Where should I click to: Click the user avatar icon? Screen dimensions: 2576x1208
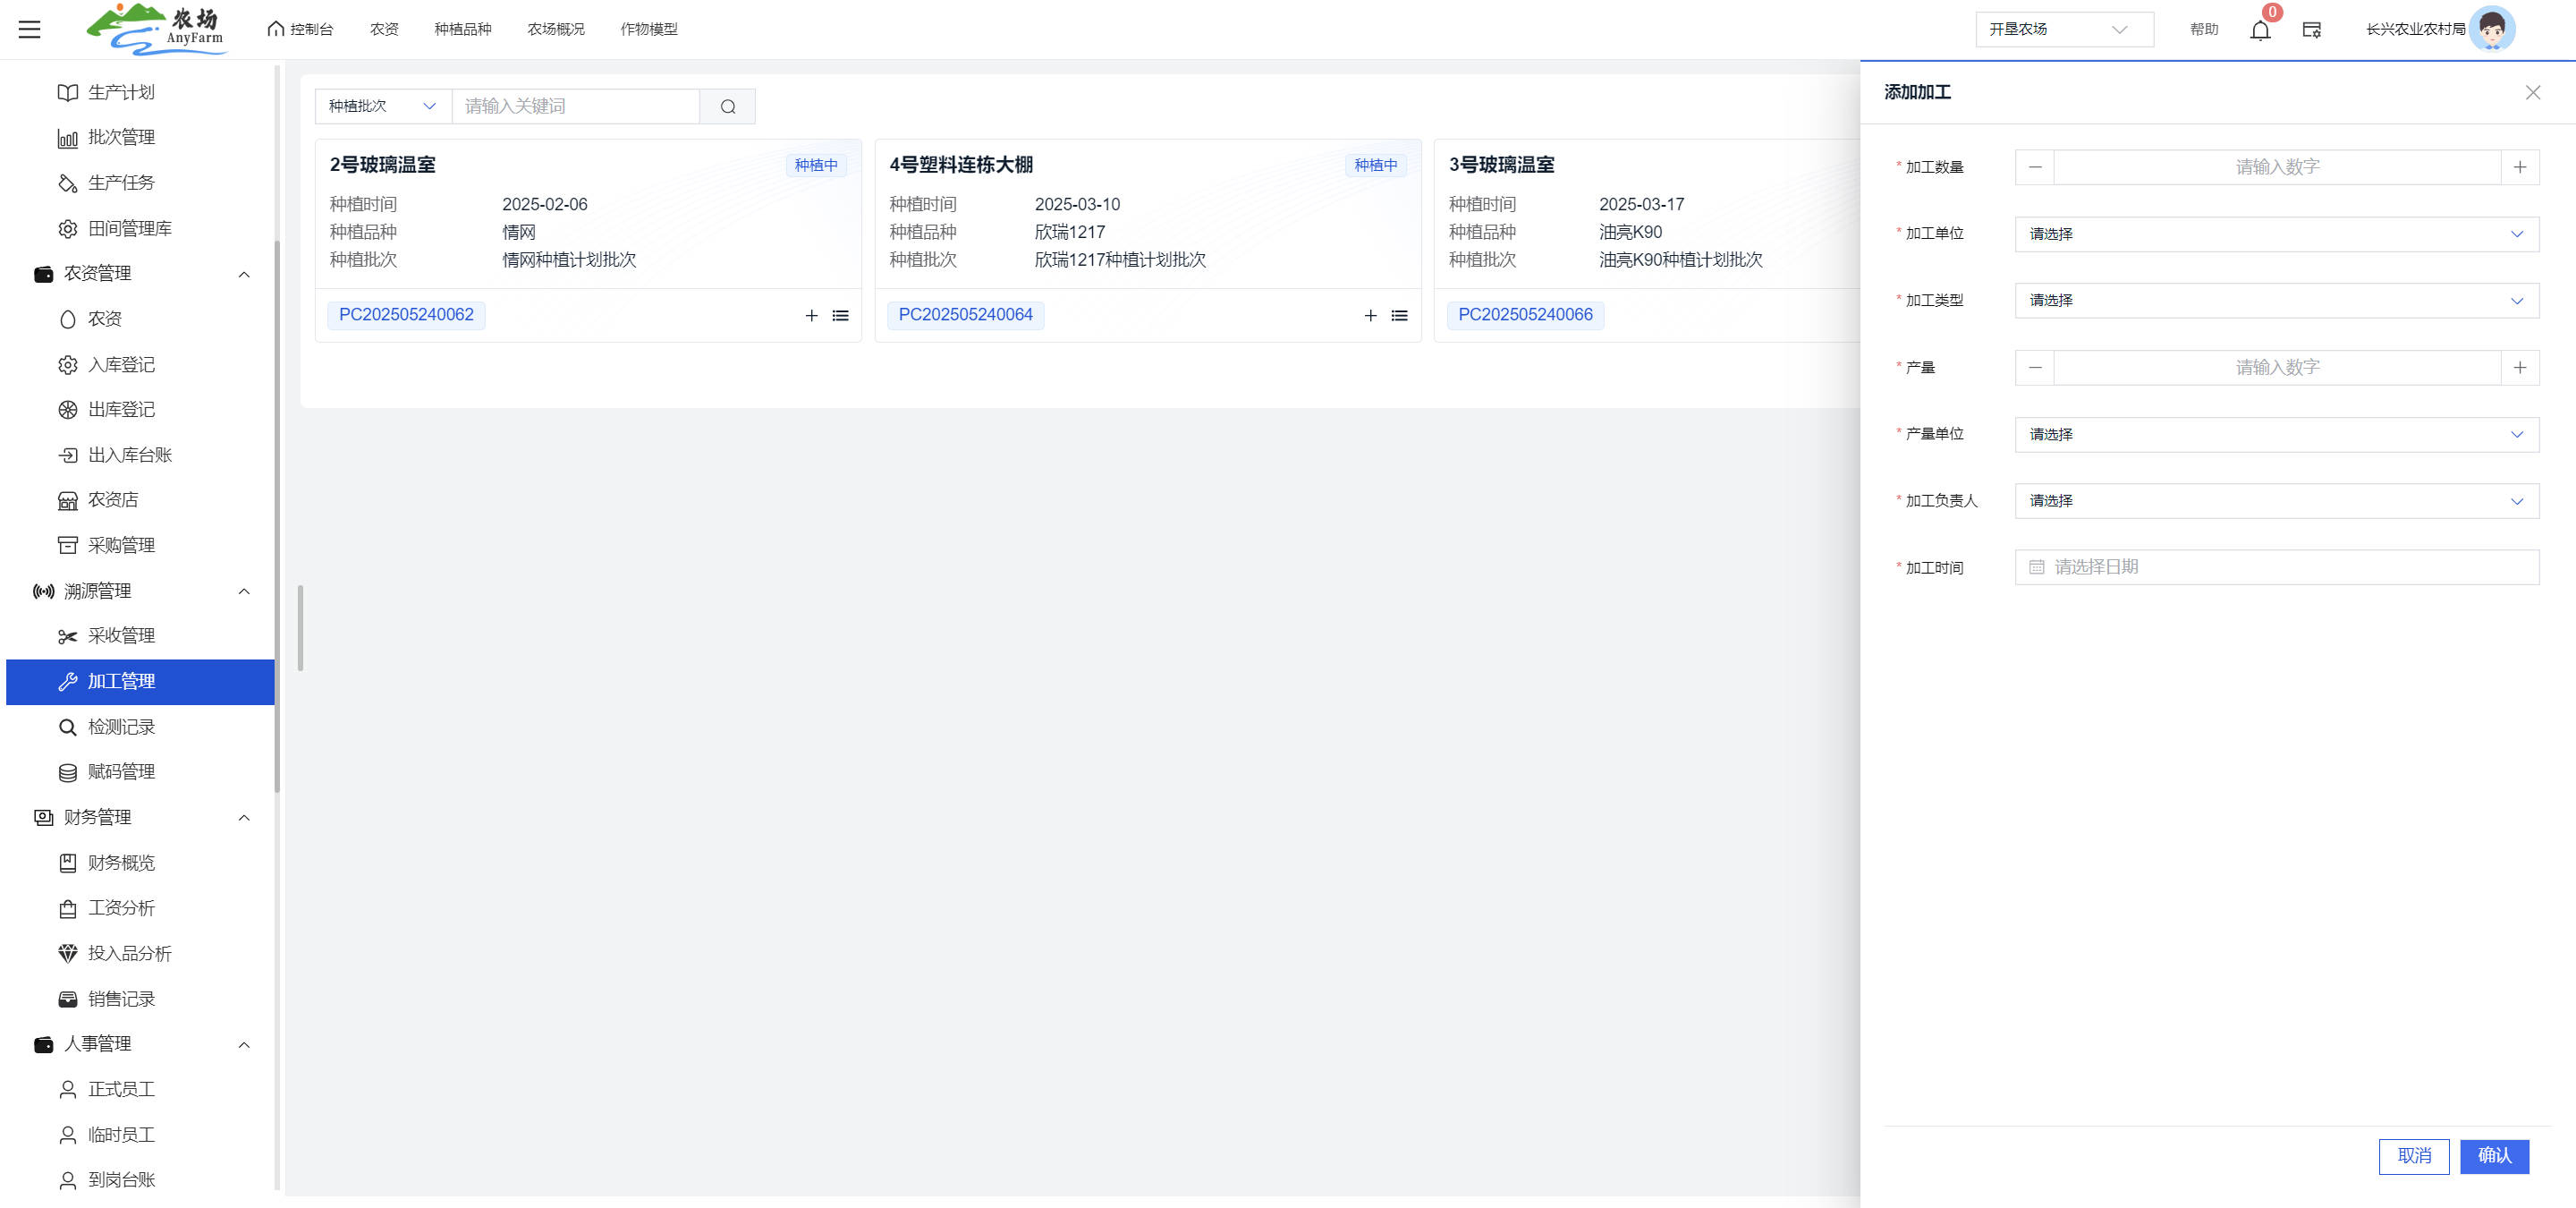pos(2491,29)
